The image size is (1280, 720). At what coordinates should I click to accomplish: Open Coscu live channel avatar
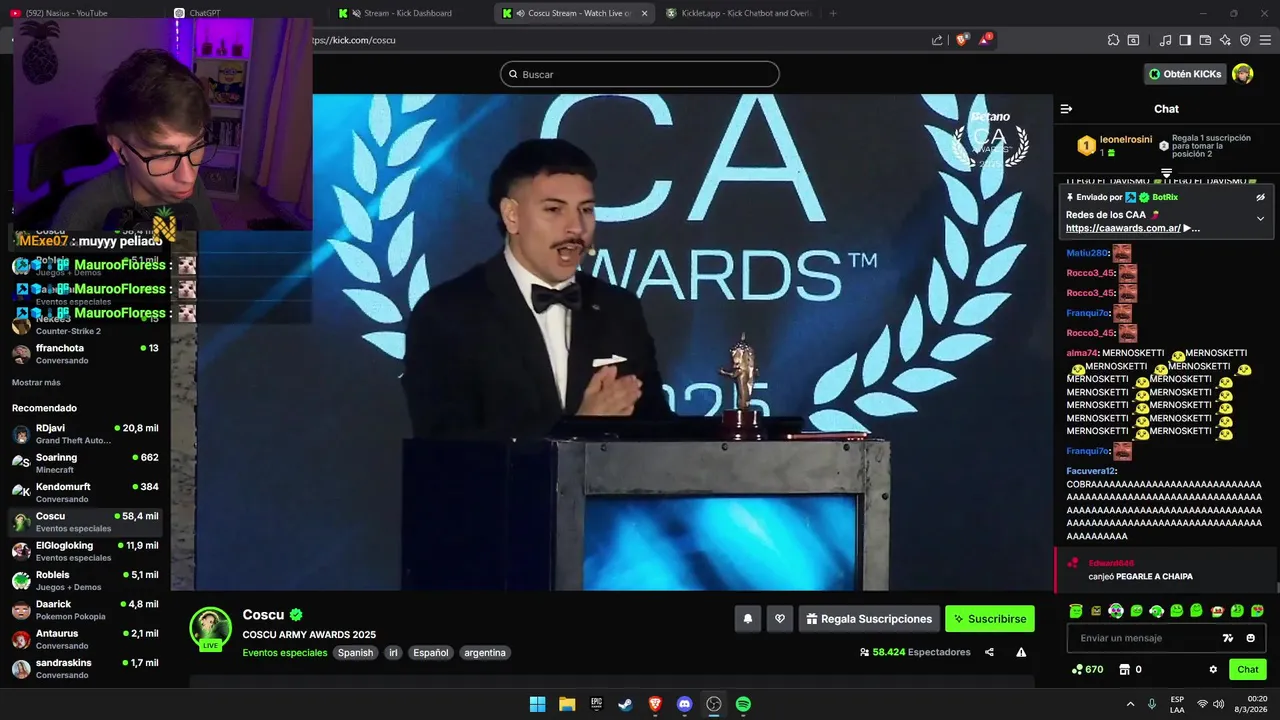(x=210, y=629)
